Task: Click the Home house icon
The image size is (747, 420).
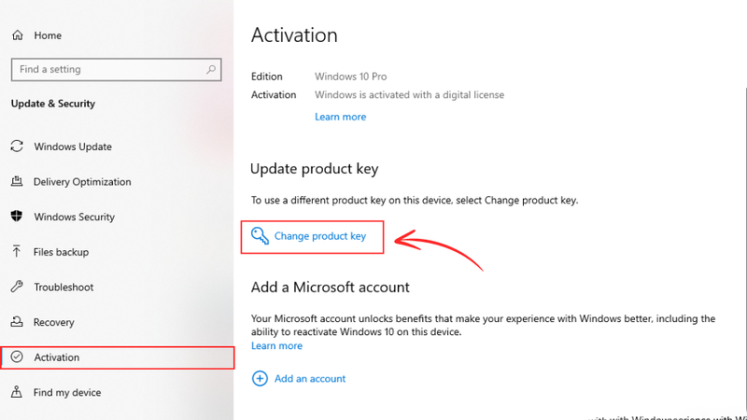Action: coord(17,35)
